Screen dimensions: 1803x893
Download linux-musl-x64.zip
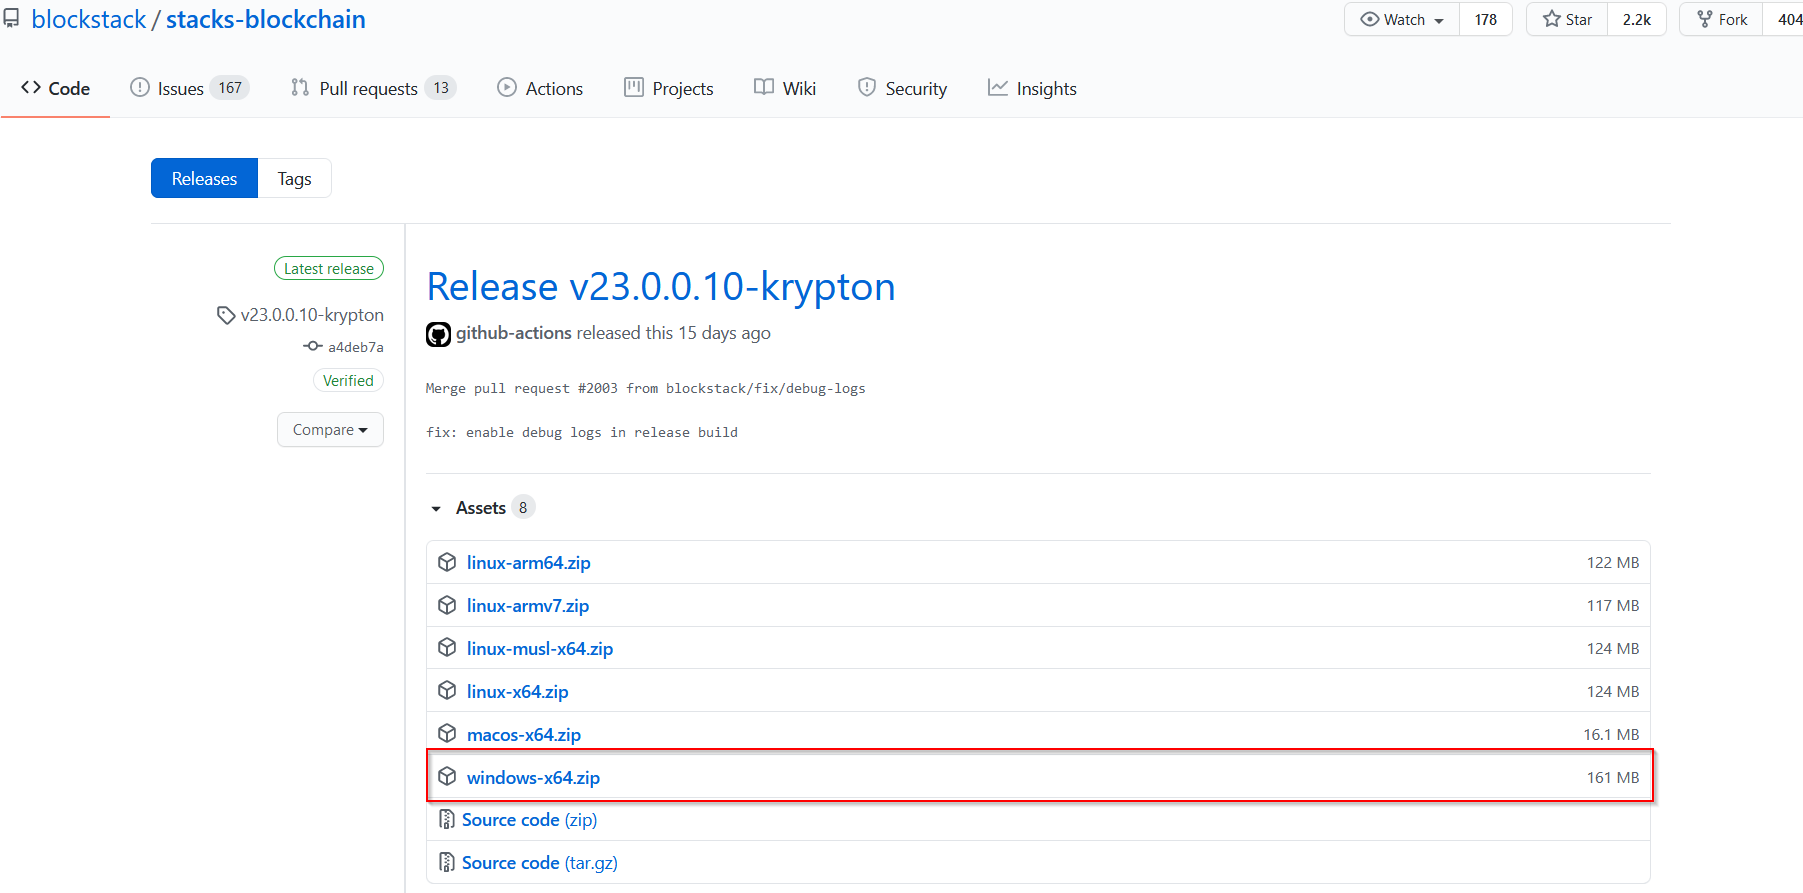[540, 648]
